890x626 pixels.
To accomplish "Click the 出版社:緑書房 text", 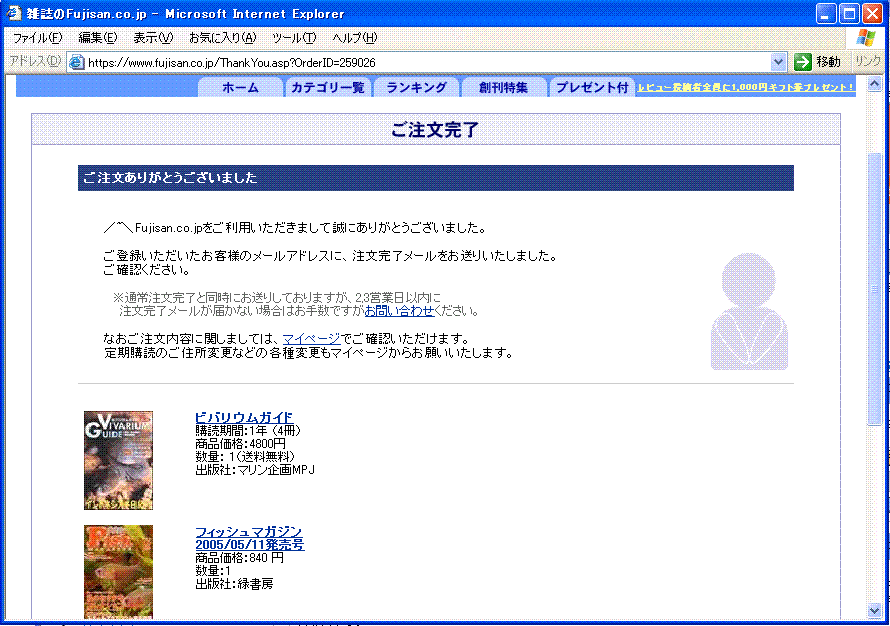I will (234, 584).
